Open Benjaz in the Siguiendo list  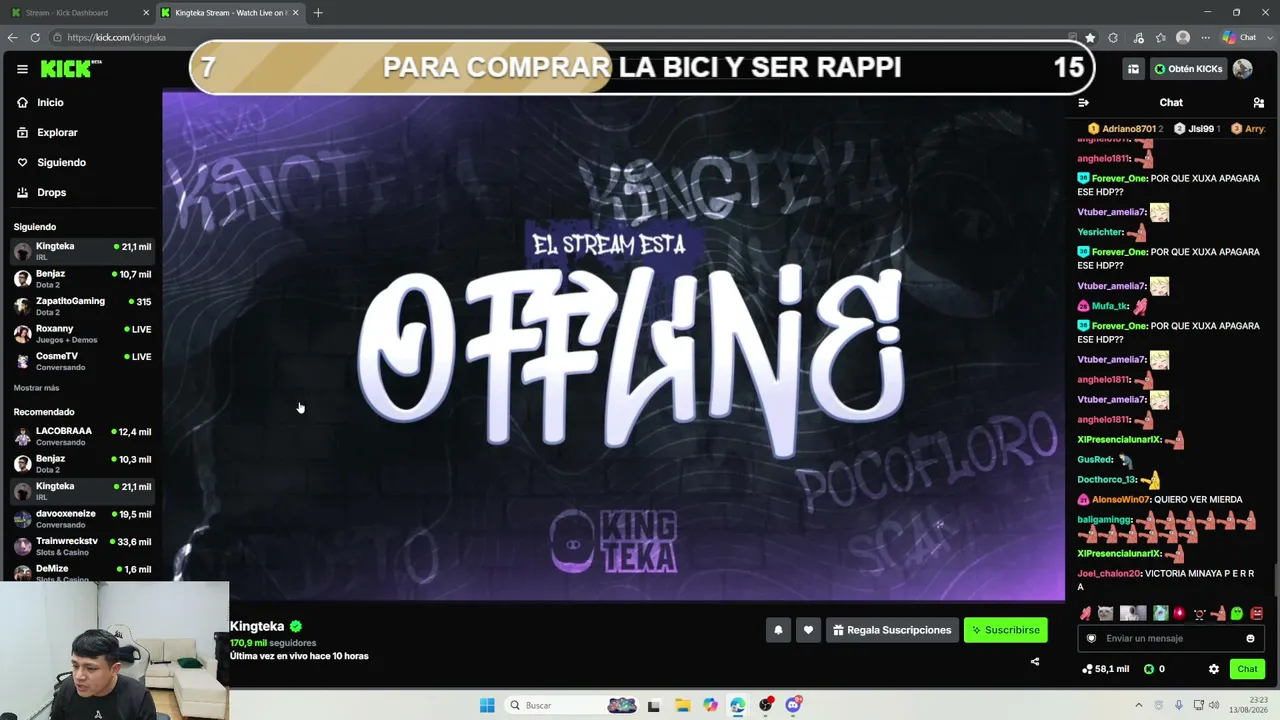click(x=82, y=279)
